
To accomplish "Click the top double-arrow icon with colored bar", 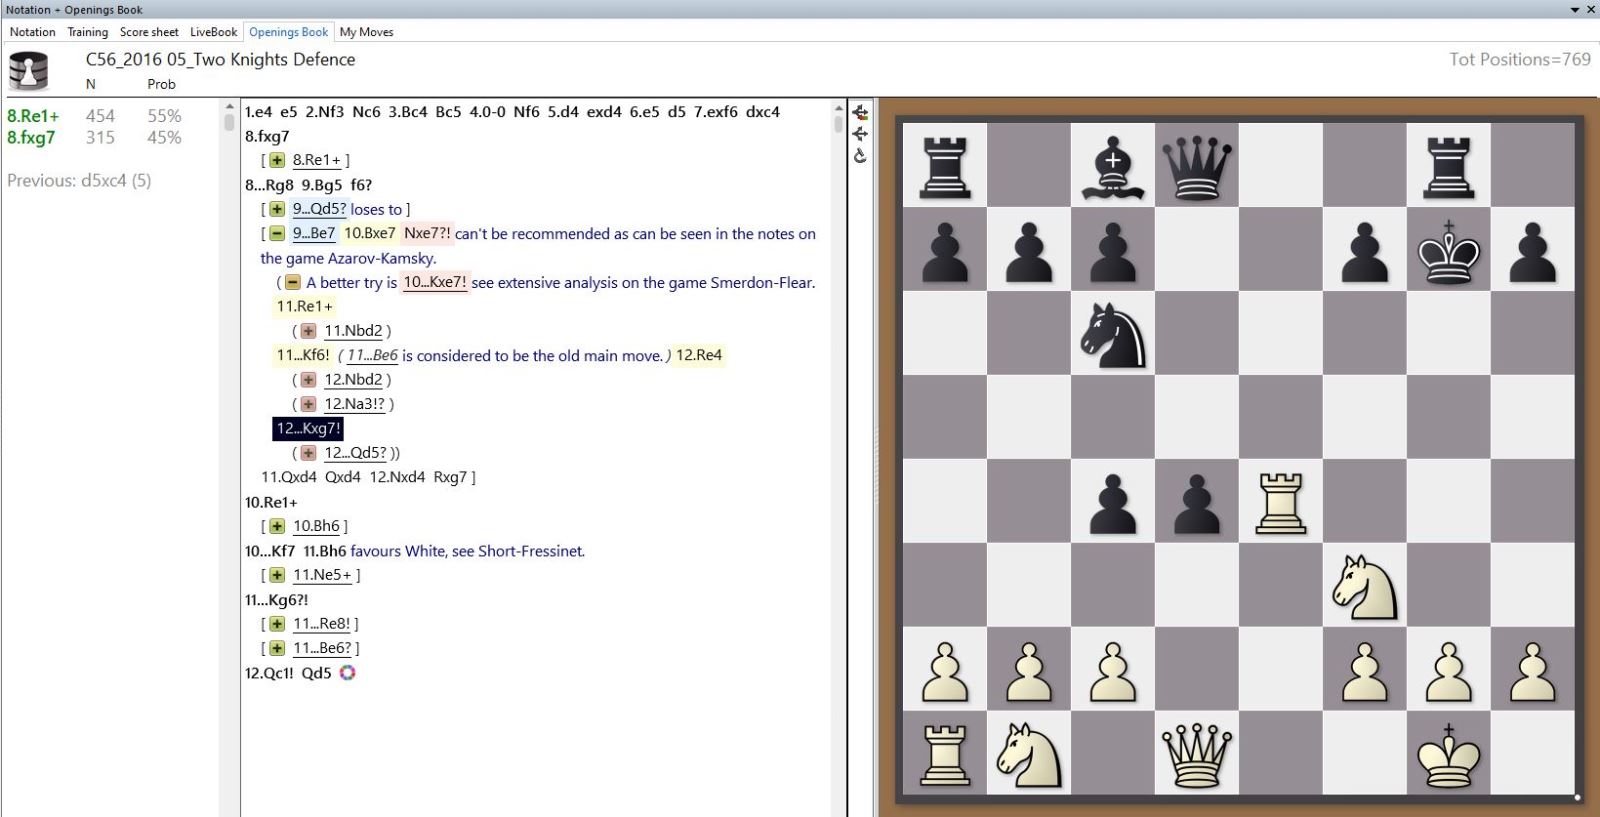I will [x=860, y=112].
